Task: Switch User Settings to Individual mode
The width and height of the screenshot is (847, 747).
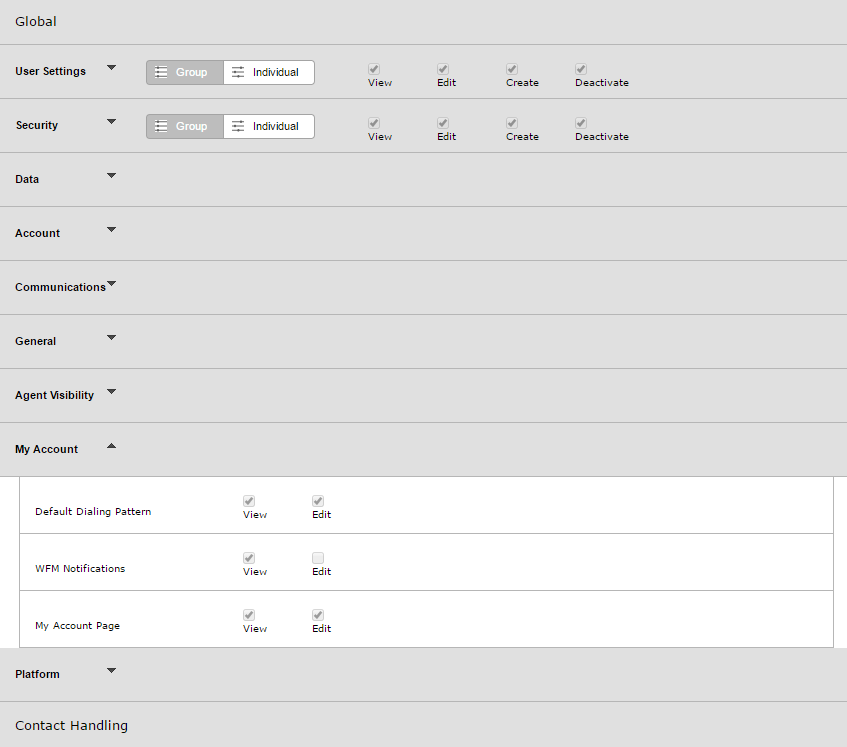Action: coord(269,72)
